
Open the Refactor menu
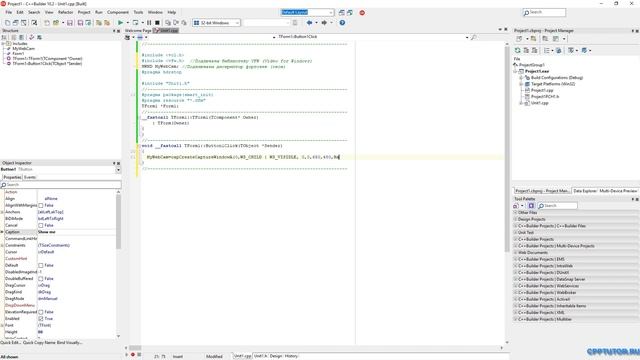pyautogui.click(x=65, y=13)
